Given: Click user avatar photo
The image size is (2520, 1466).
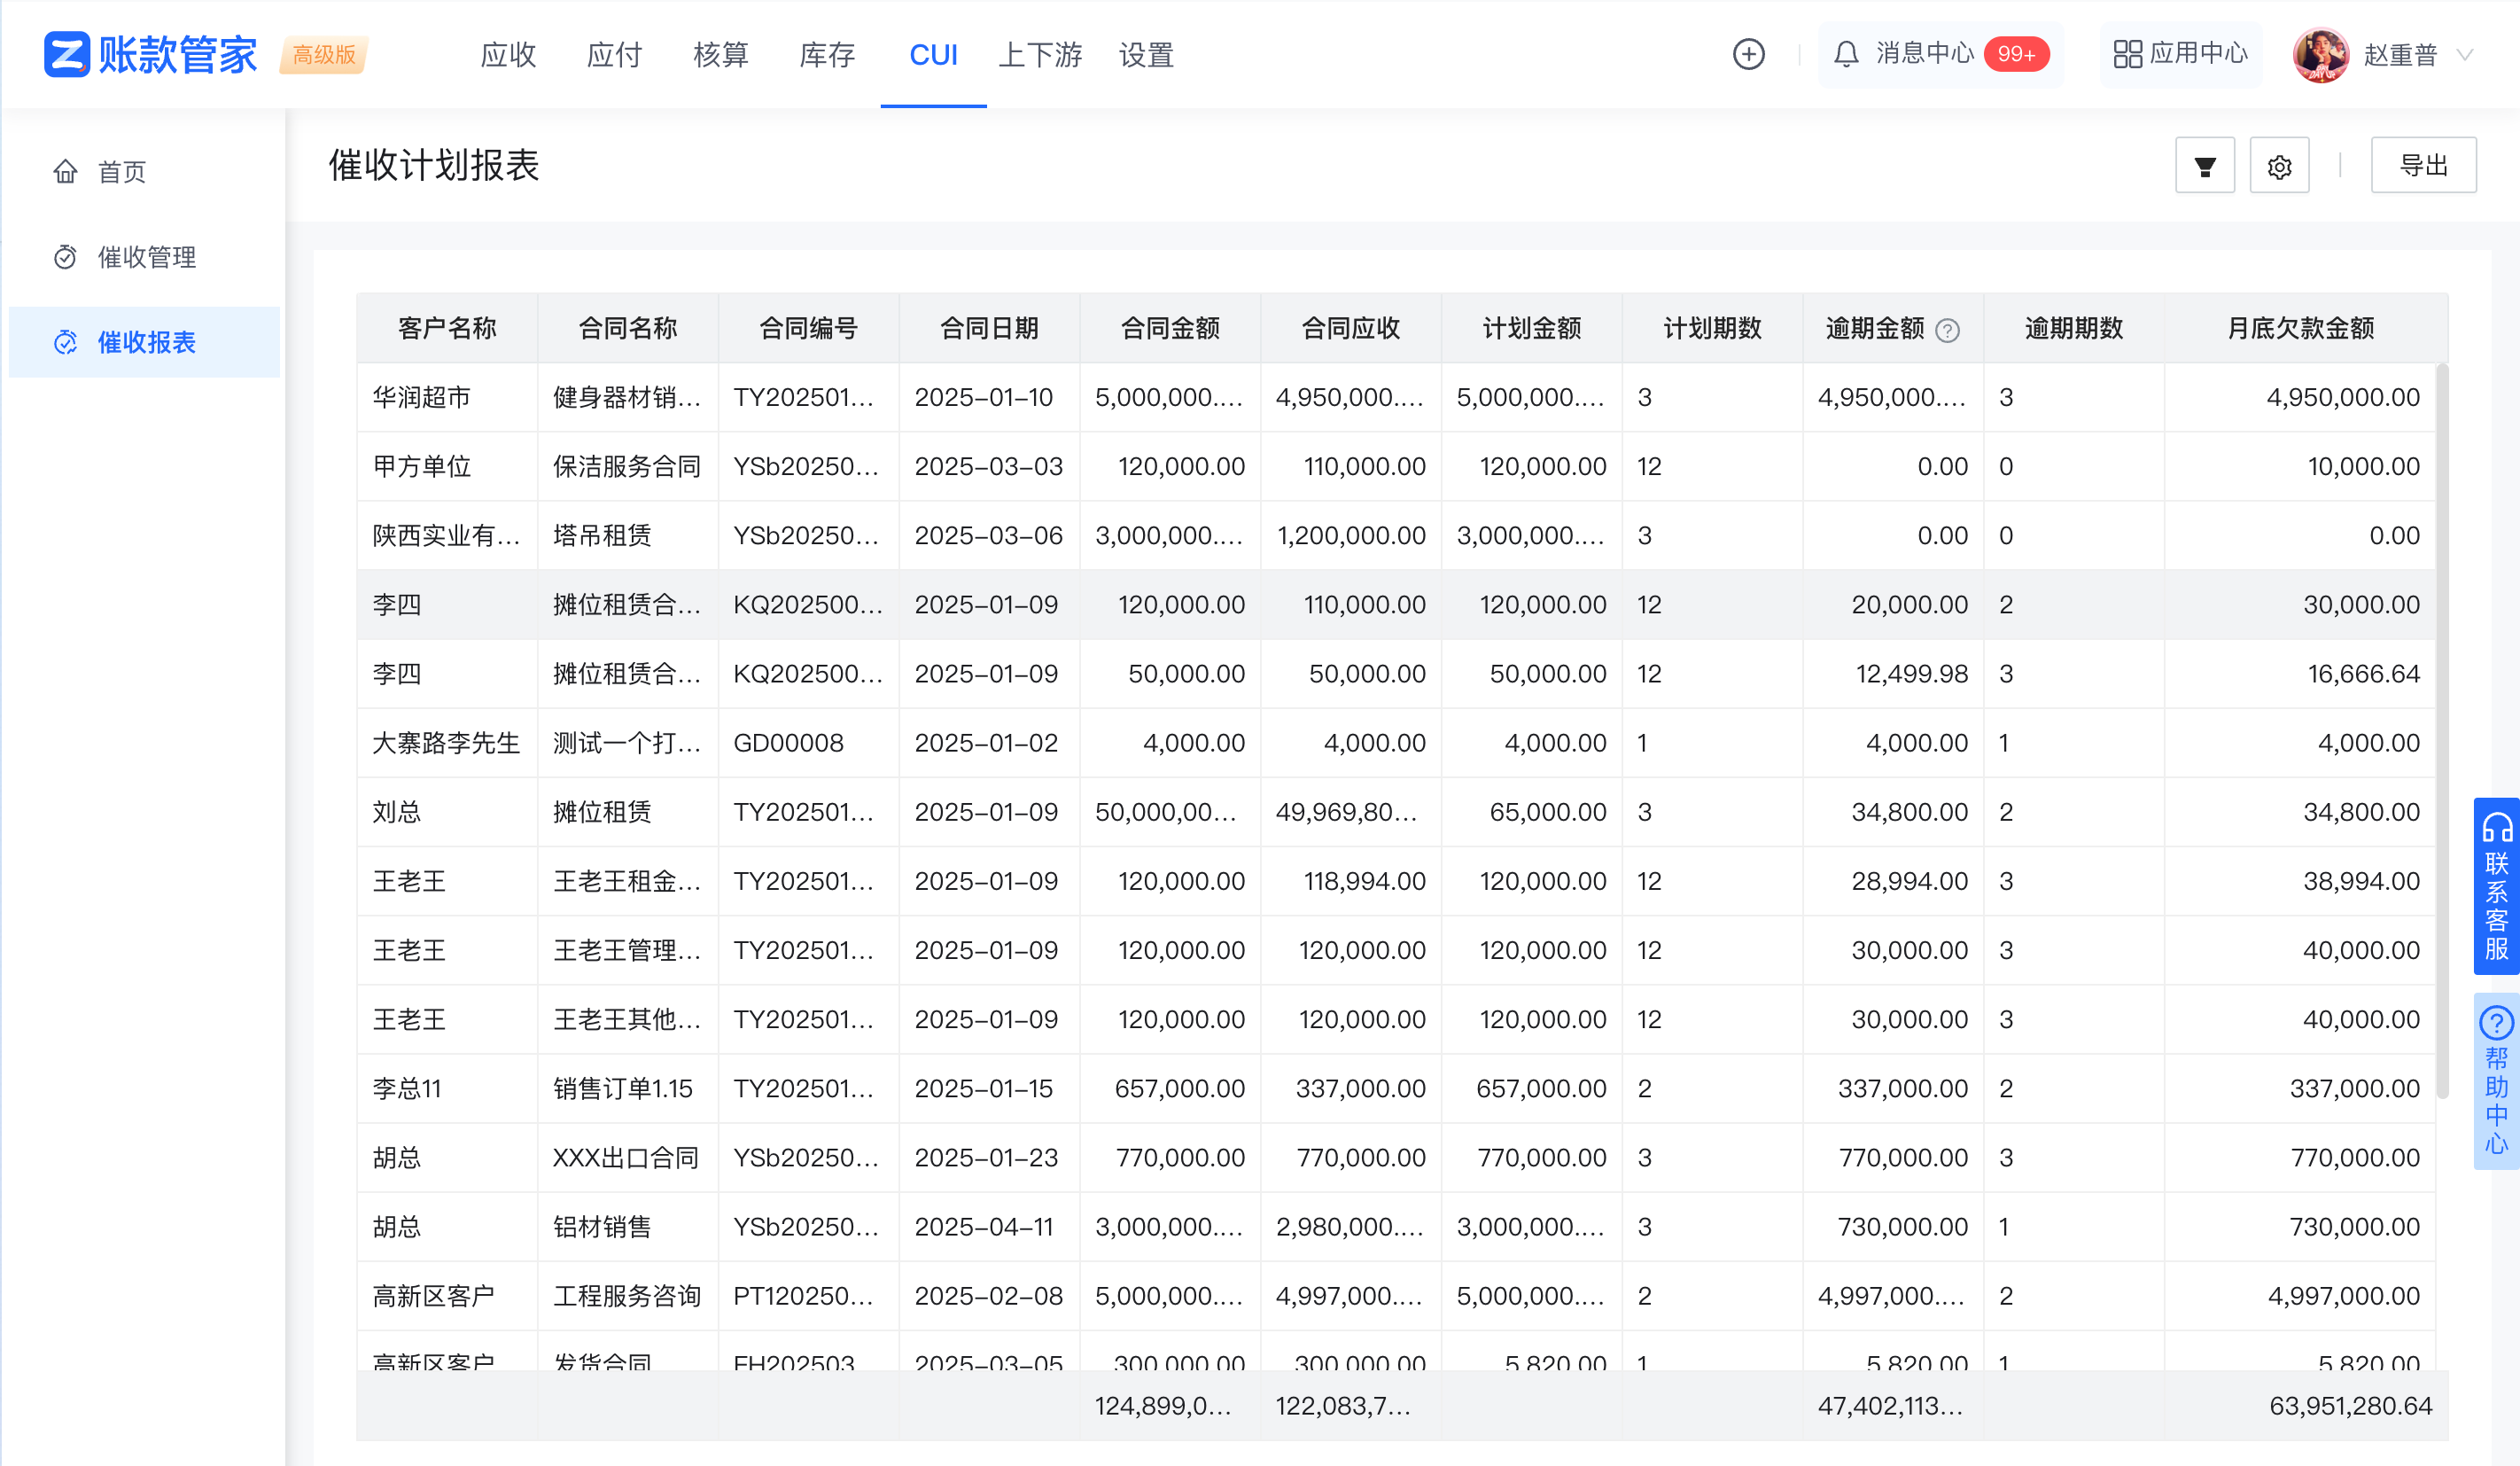Looking at the screenshot, I should 2320,54.
